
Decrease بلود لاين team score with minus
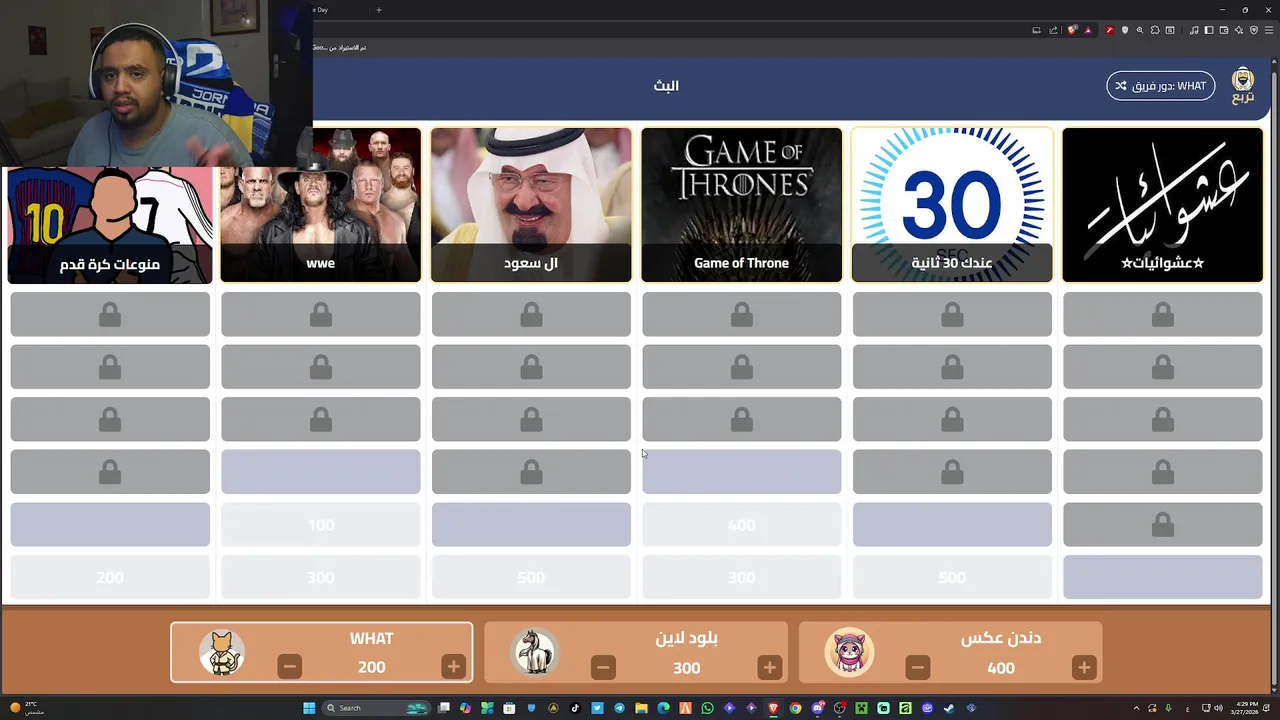click(603, 667)
